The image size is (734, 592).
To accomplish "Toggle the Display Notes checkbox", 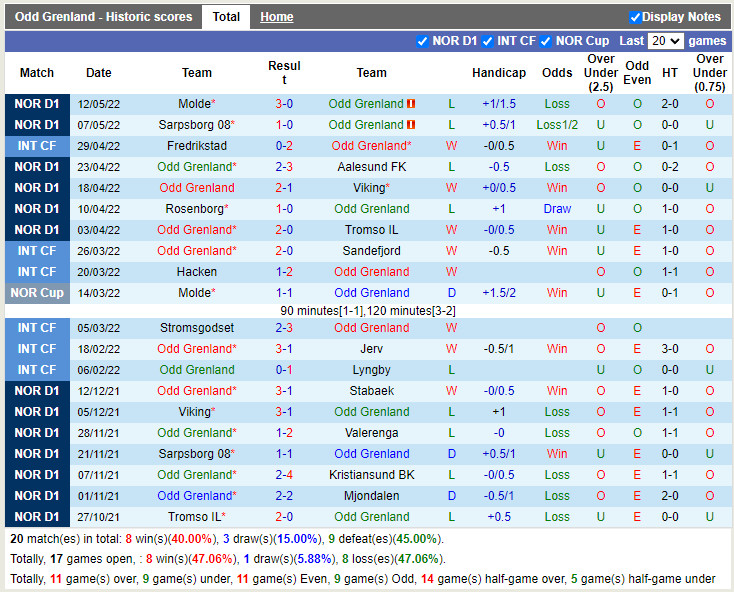I will tap(635, 17).
